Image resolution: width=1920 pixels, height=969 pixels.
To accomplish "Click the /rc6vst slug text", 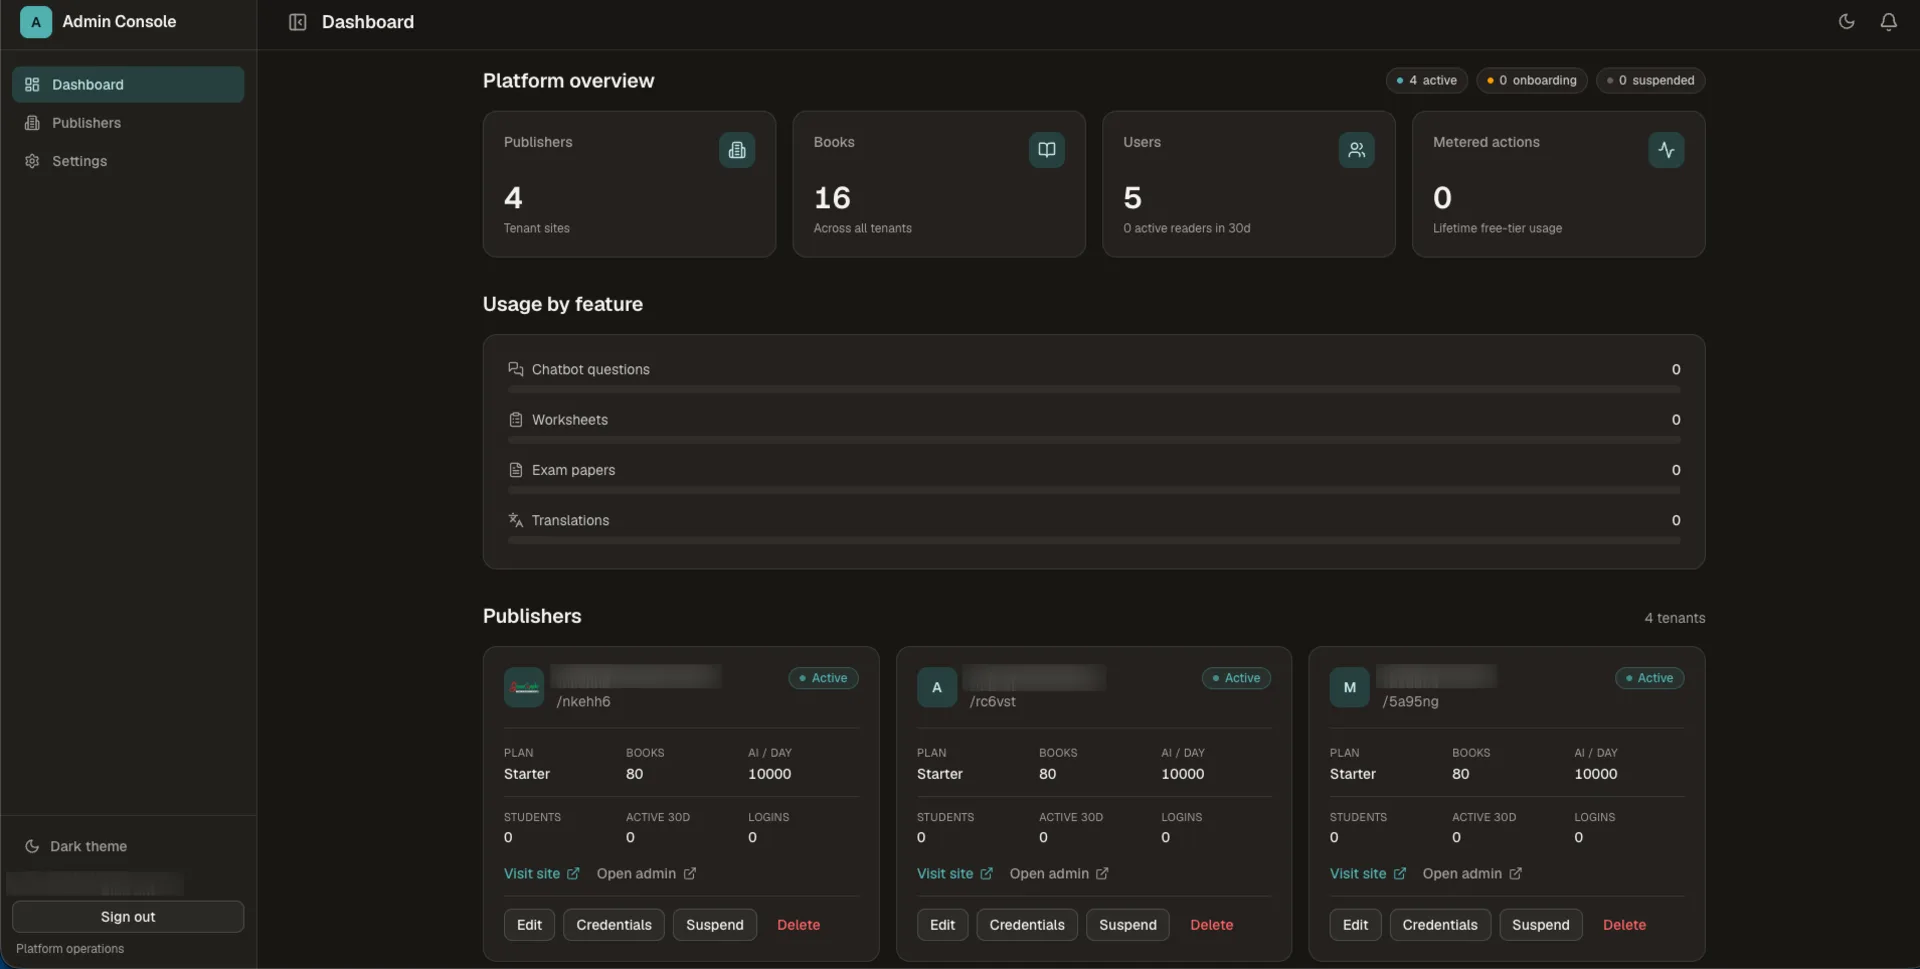I will pyautogui.click(x=992, y=702).
